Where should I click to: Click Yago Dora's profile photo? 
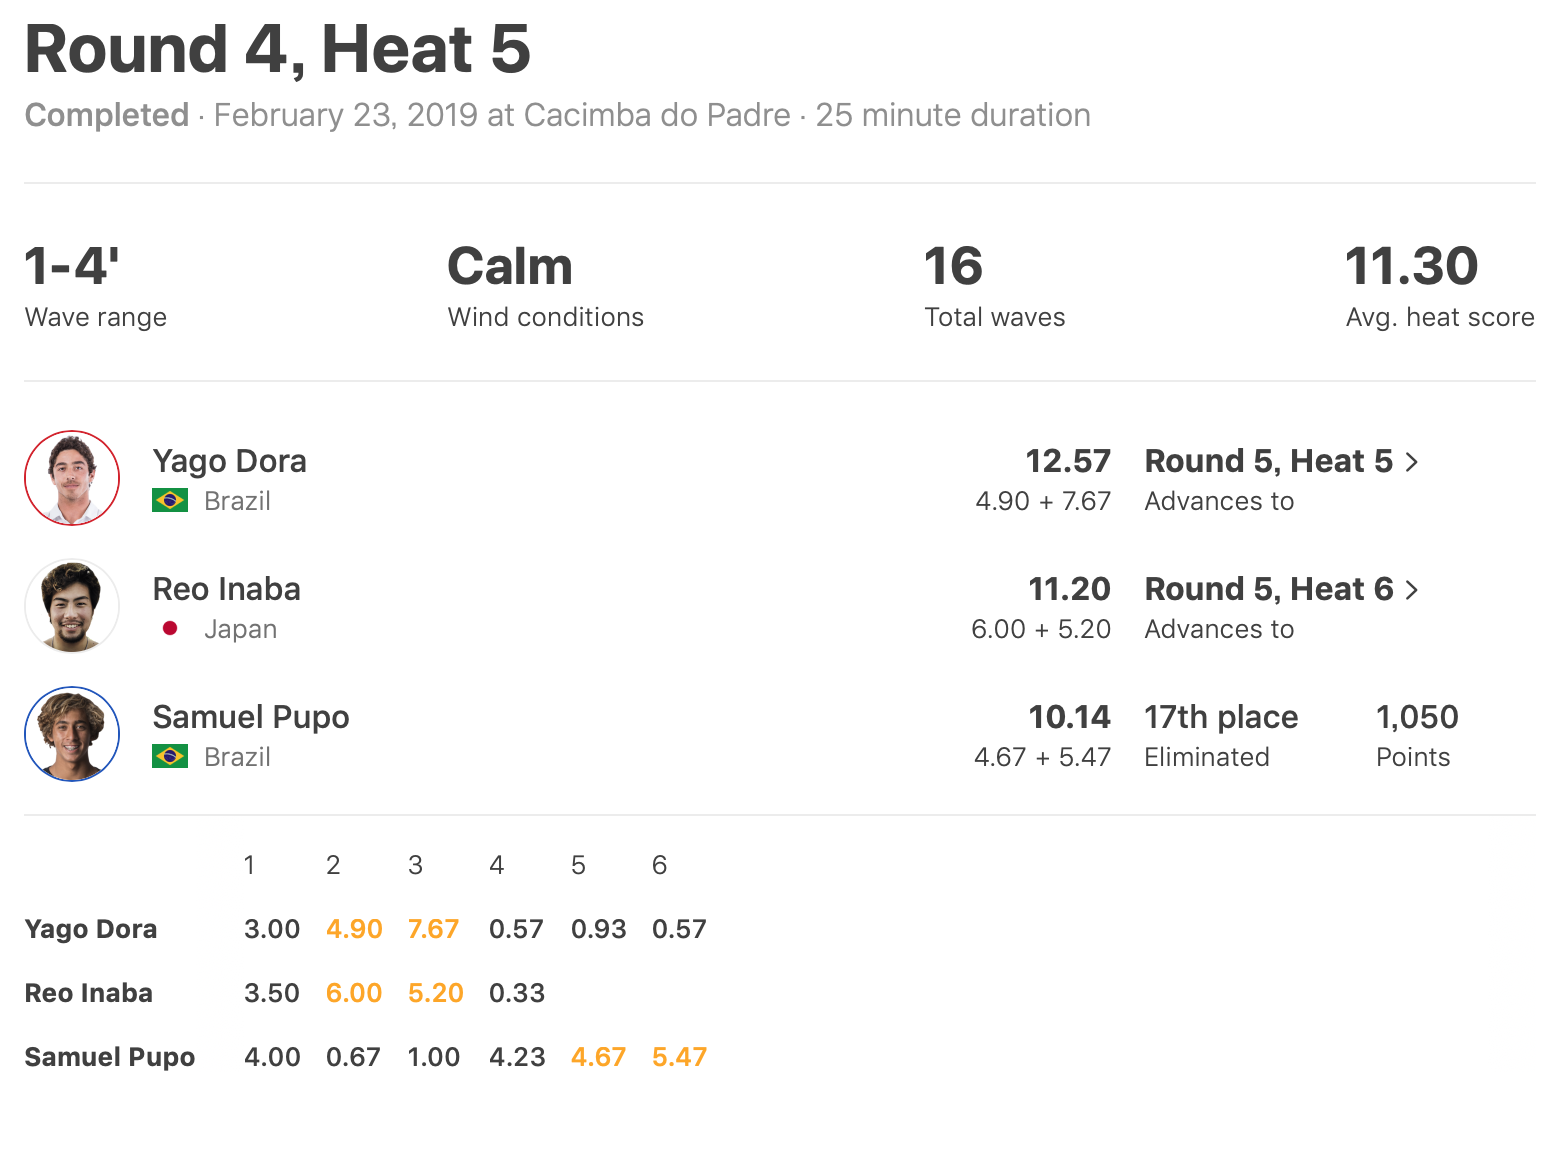click(x=72, y=478)
